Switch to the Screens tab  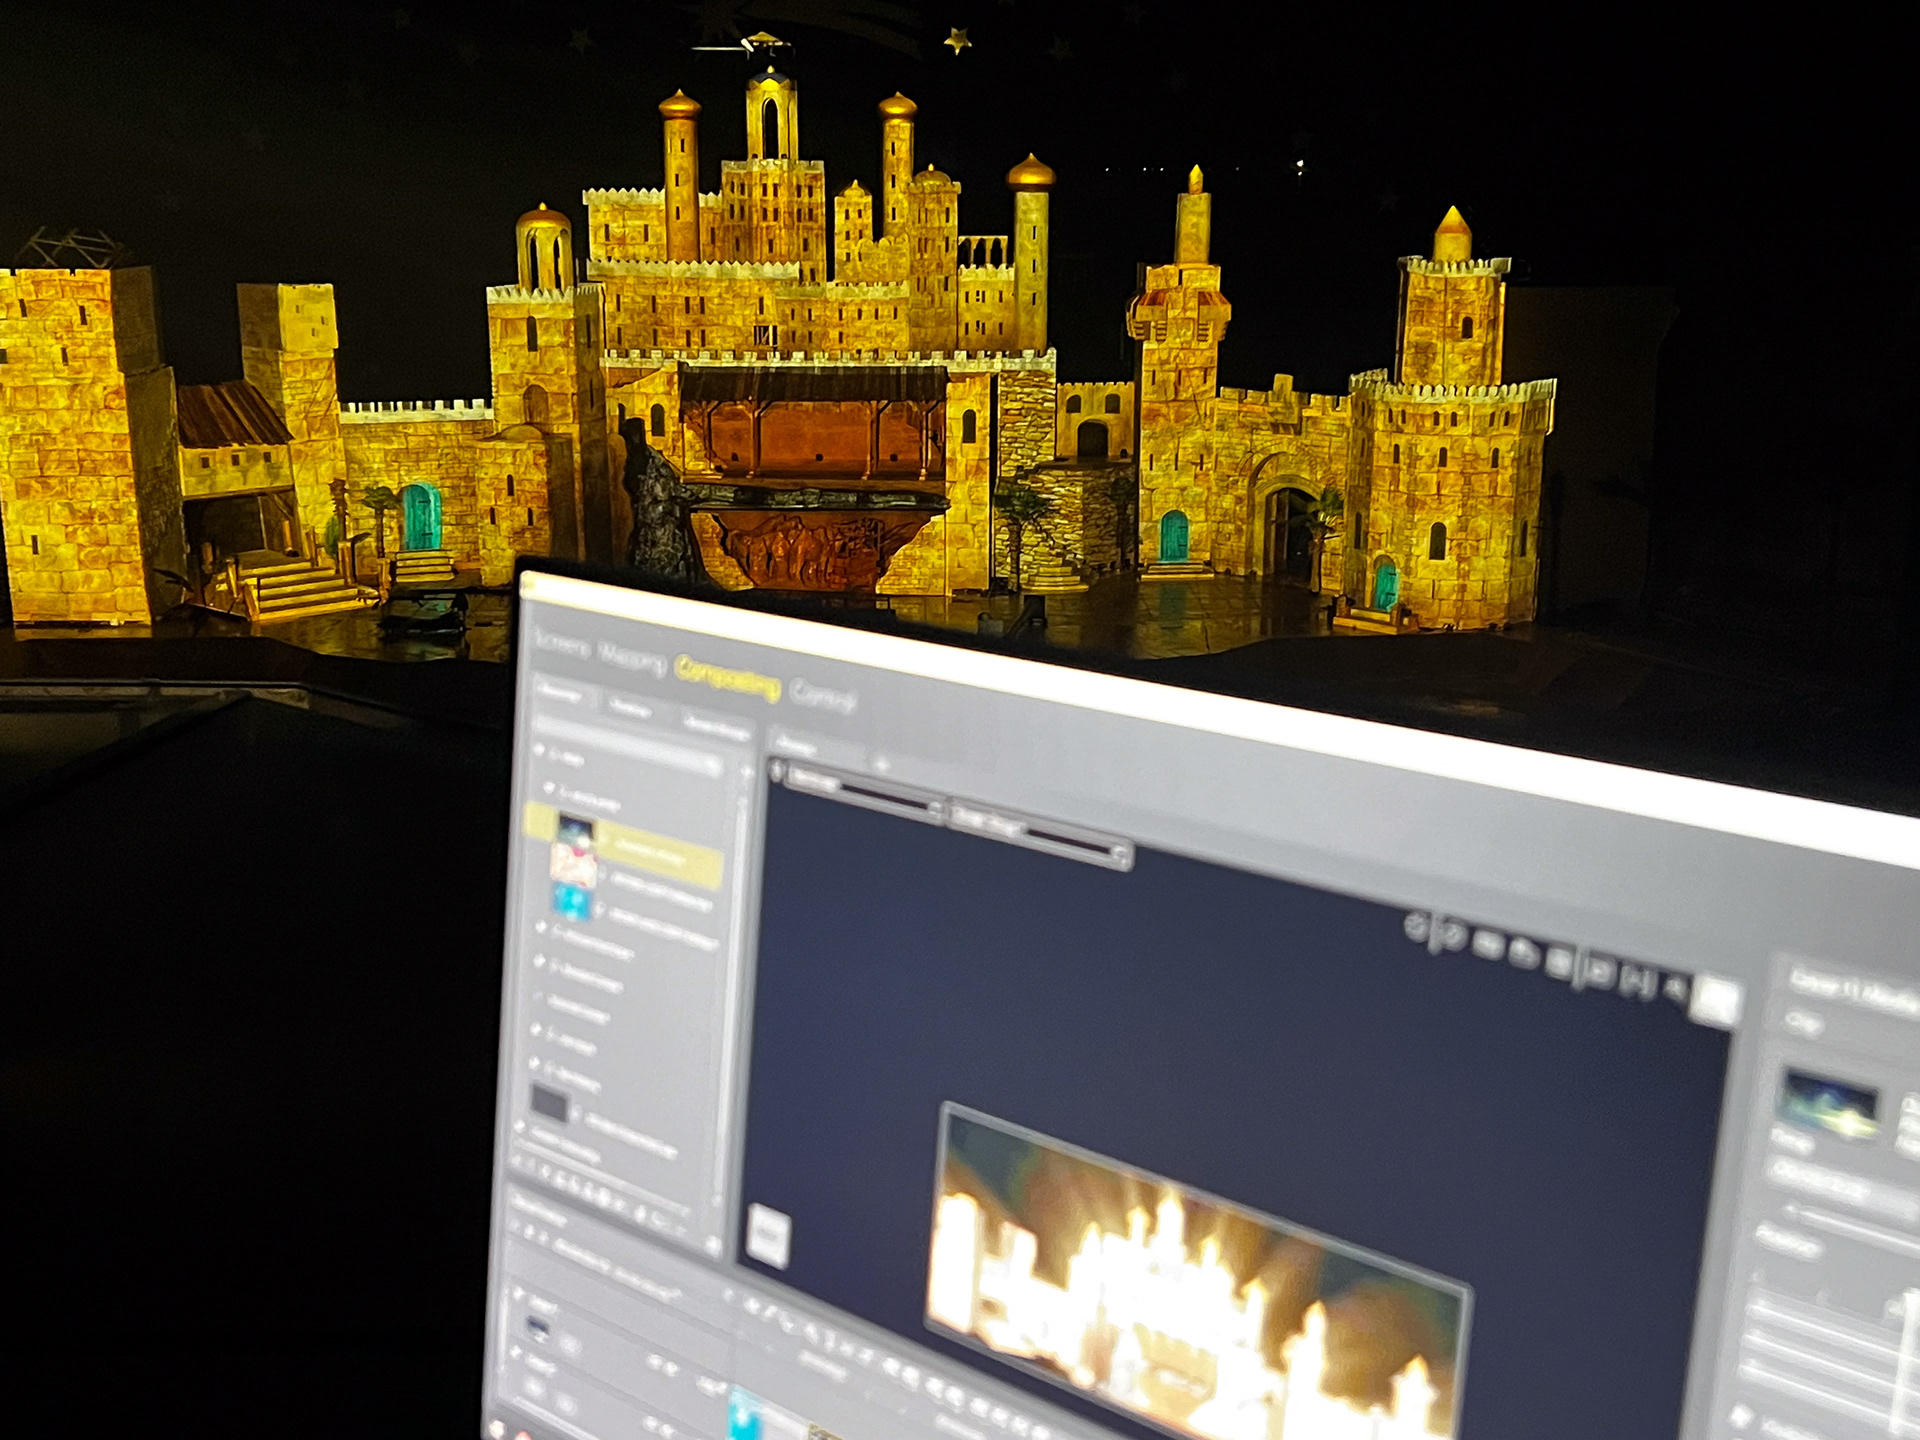[x=563, y=646]
